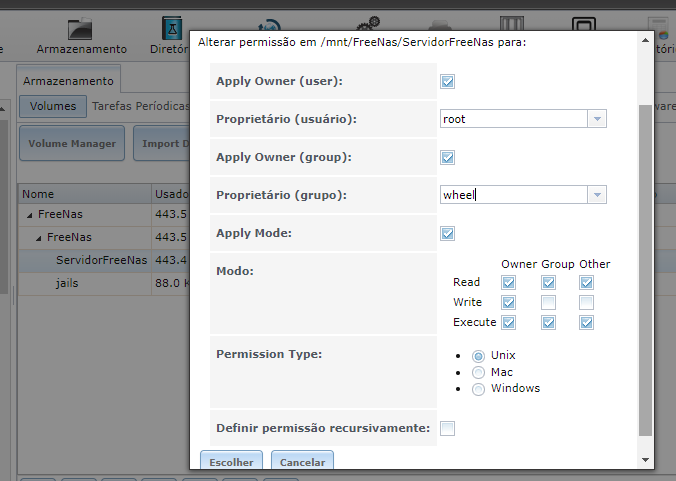Click the root owner user field
This screenshot has height=481, width=676.
click(513, 119)
